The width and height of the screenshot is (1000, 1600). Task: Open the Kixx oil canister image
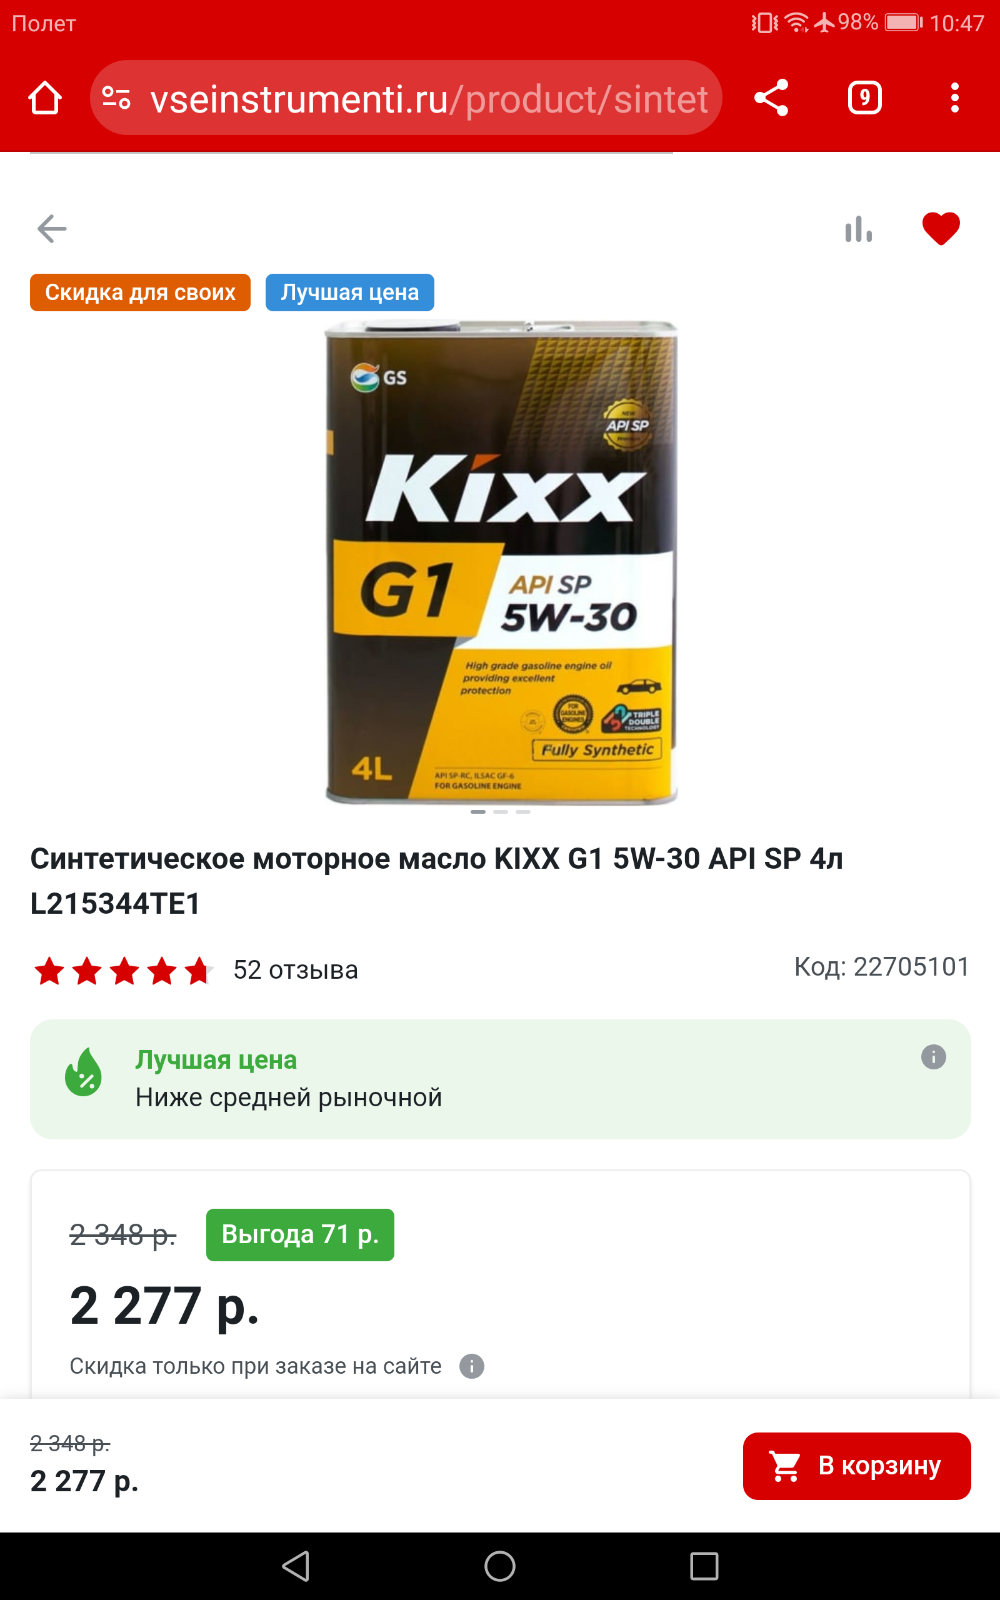click(502, 562)
